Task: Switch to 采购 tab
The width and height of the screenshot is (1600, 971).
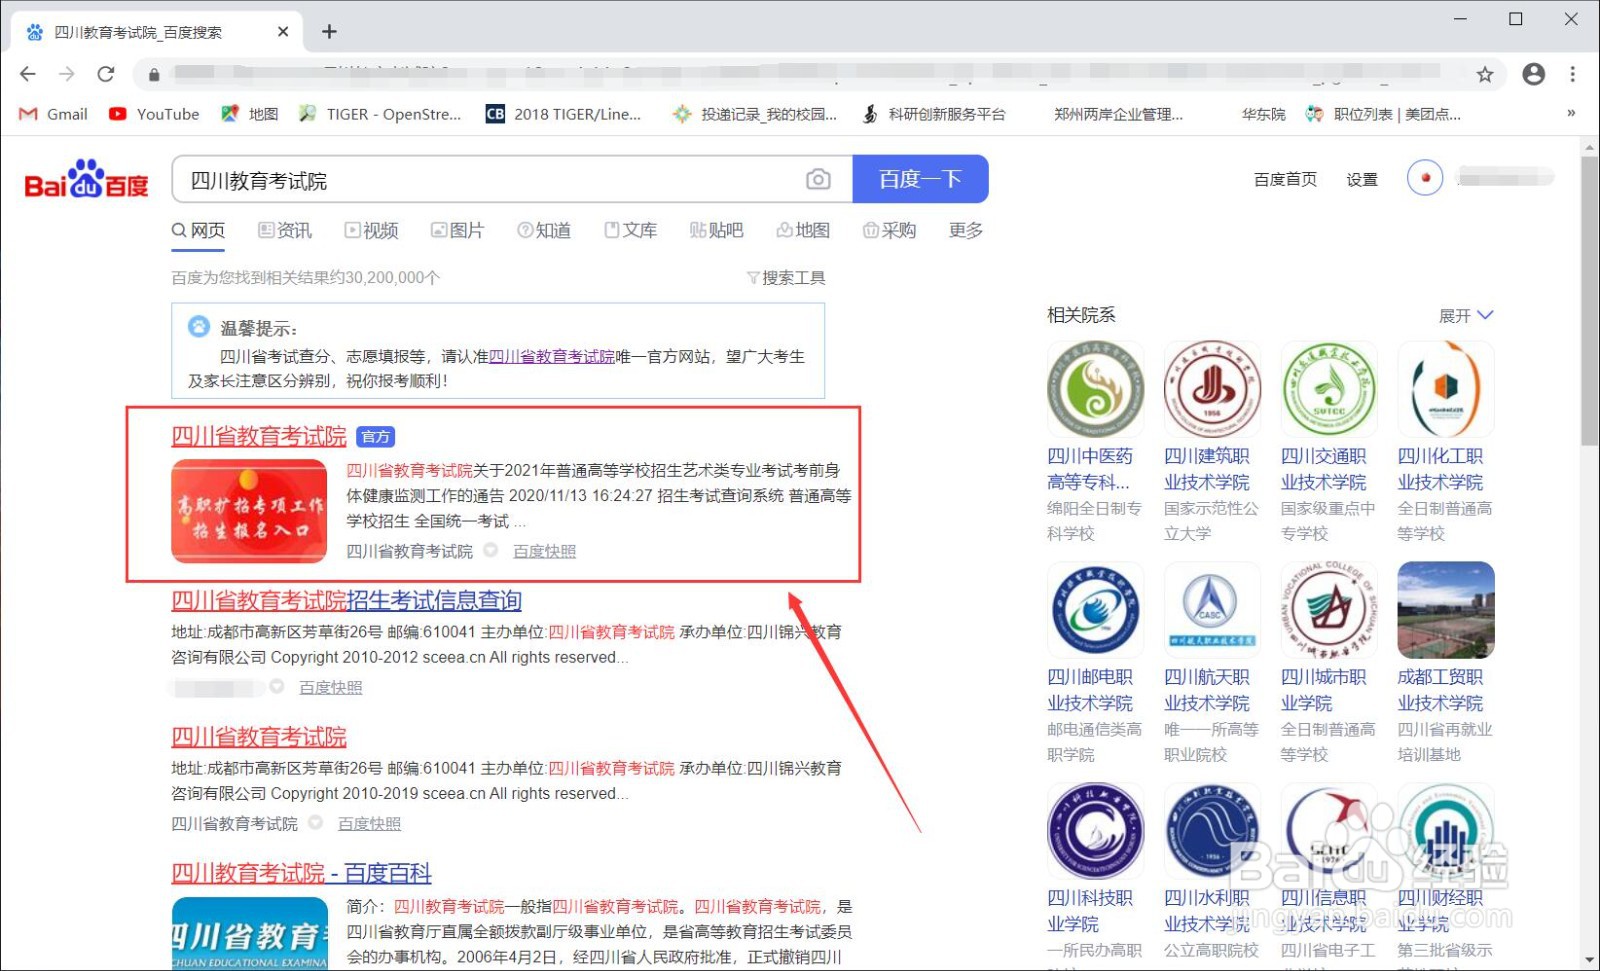Action: tap(890, 231)
